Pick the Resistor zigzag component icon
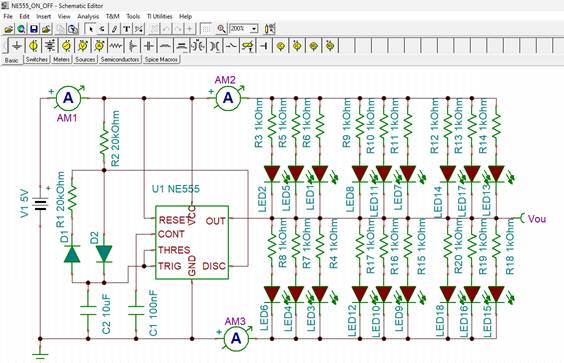Viewport: 564px width, 363px height. [x=116, y=46]
